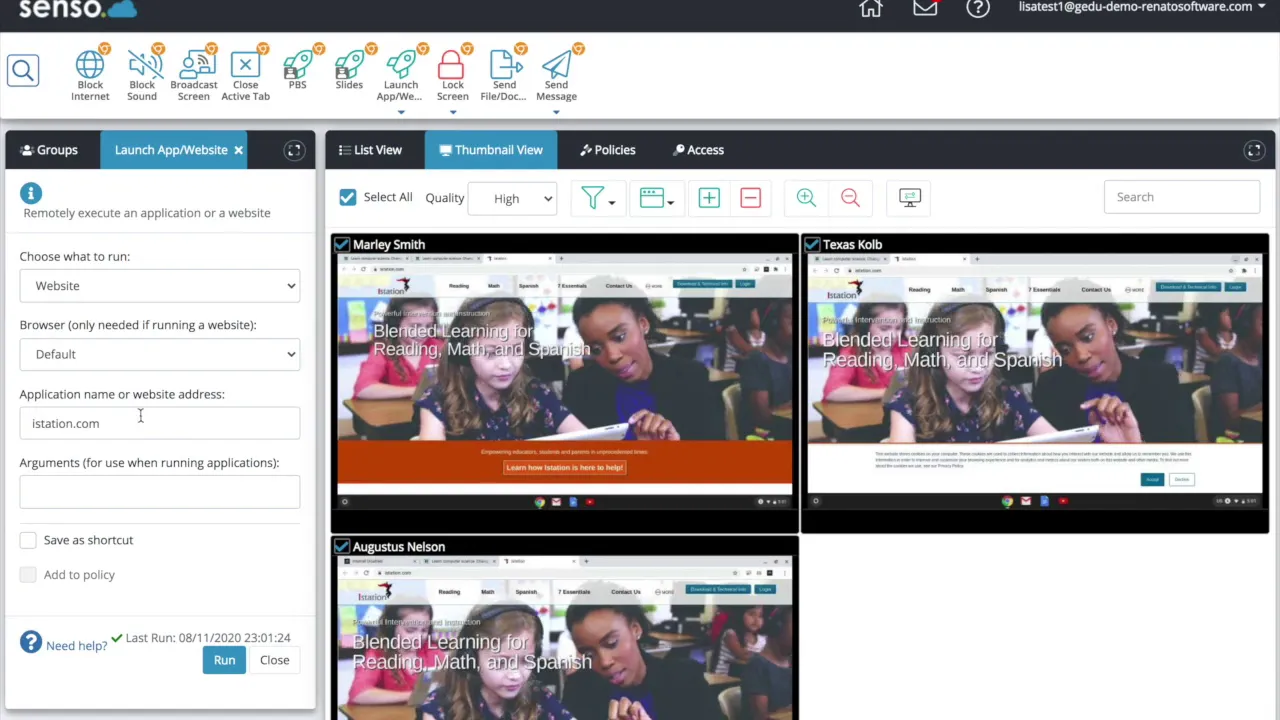Expand the Launch App/Website toolbar arrow
The width and height of the screenshot is (1280, 720).
[x=401, y=112]
